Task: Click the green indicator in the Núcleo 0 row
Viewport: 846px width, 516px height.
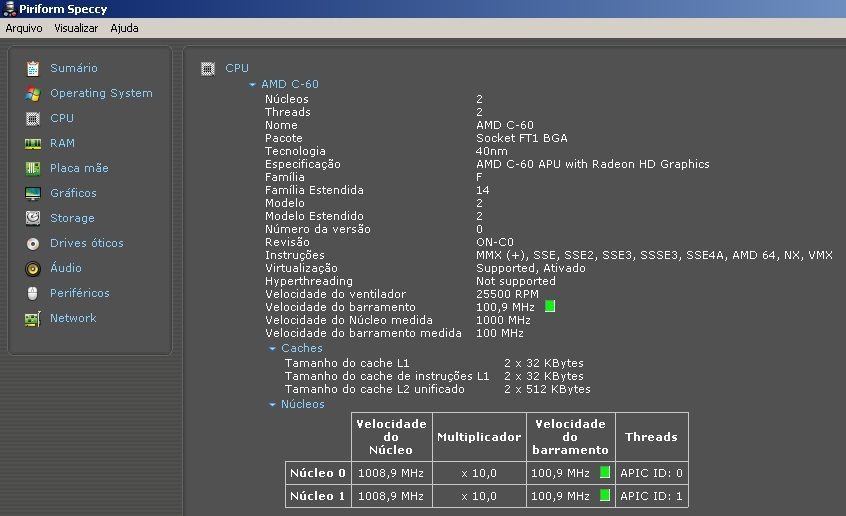Action: point(605,472)
